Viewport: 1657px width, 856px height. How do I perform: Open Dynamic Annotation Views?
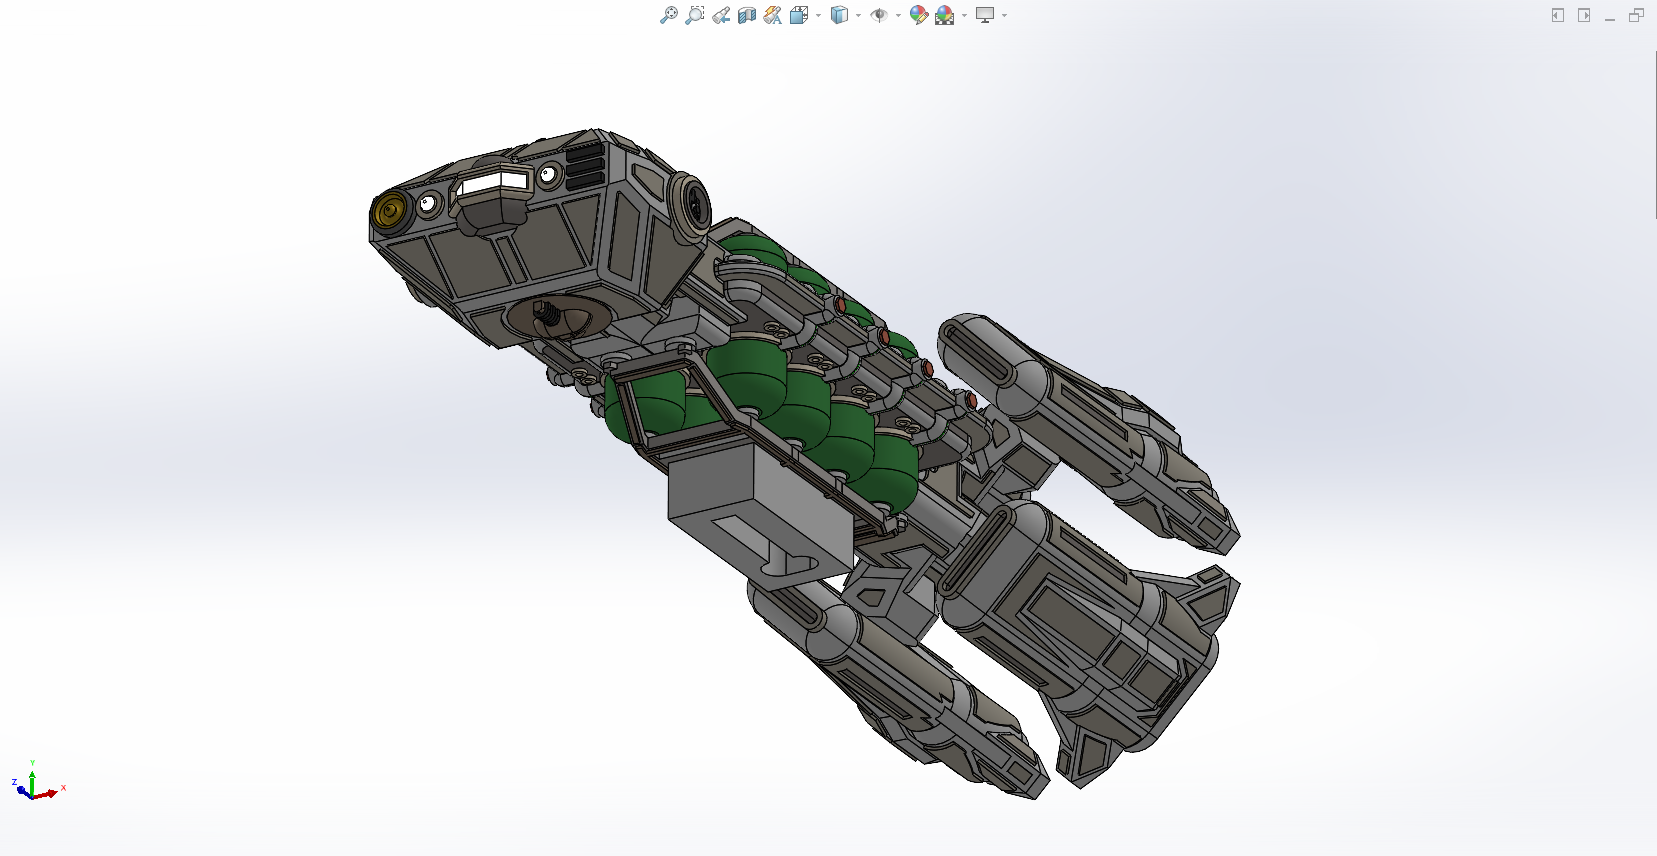[772, 15]
